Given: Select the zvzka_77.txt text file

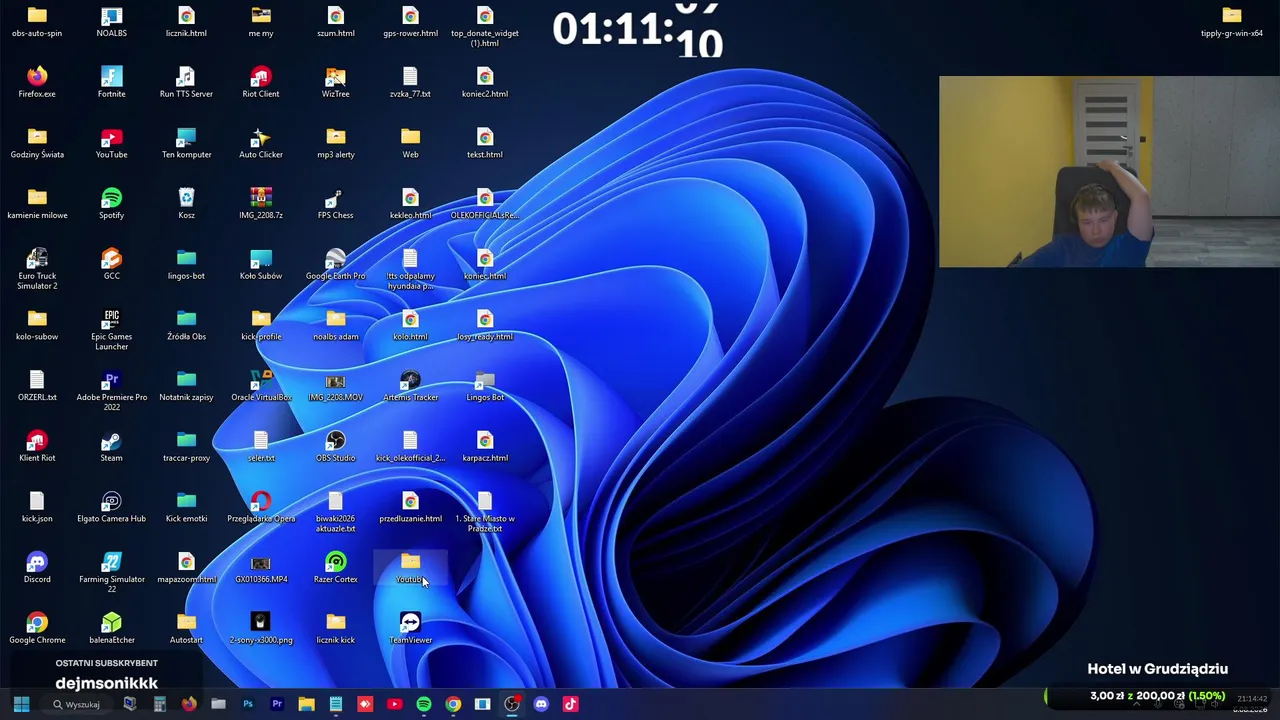Looking at the screenshot, I should tap(410, 82).
